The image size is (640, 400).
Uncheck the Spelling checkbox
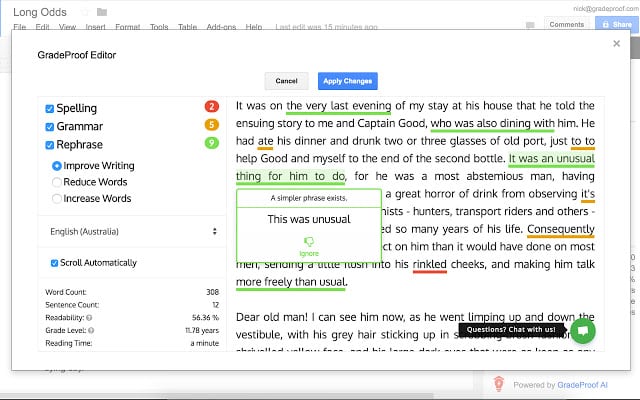click(x=50, y=109)
